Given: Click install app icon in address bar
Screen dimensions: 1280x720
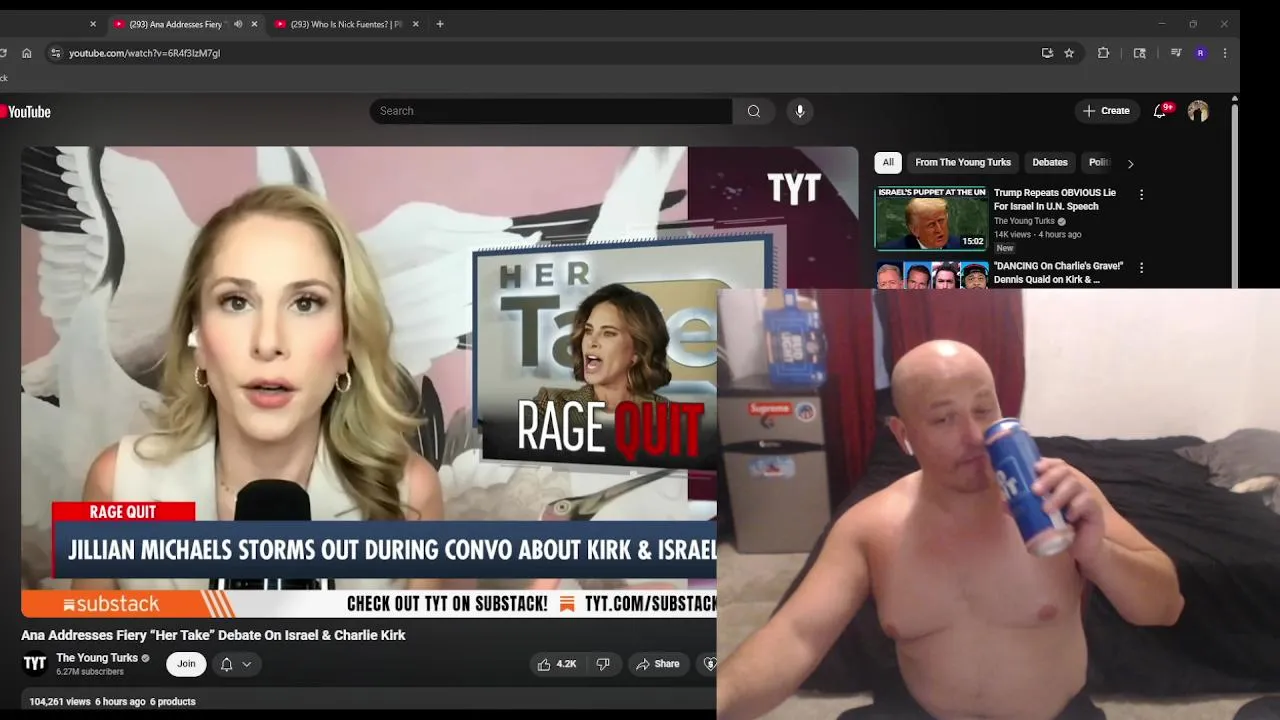Looking at the screenshot, I should pos(1047,53).
